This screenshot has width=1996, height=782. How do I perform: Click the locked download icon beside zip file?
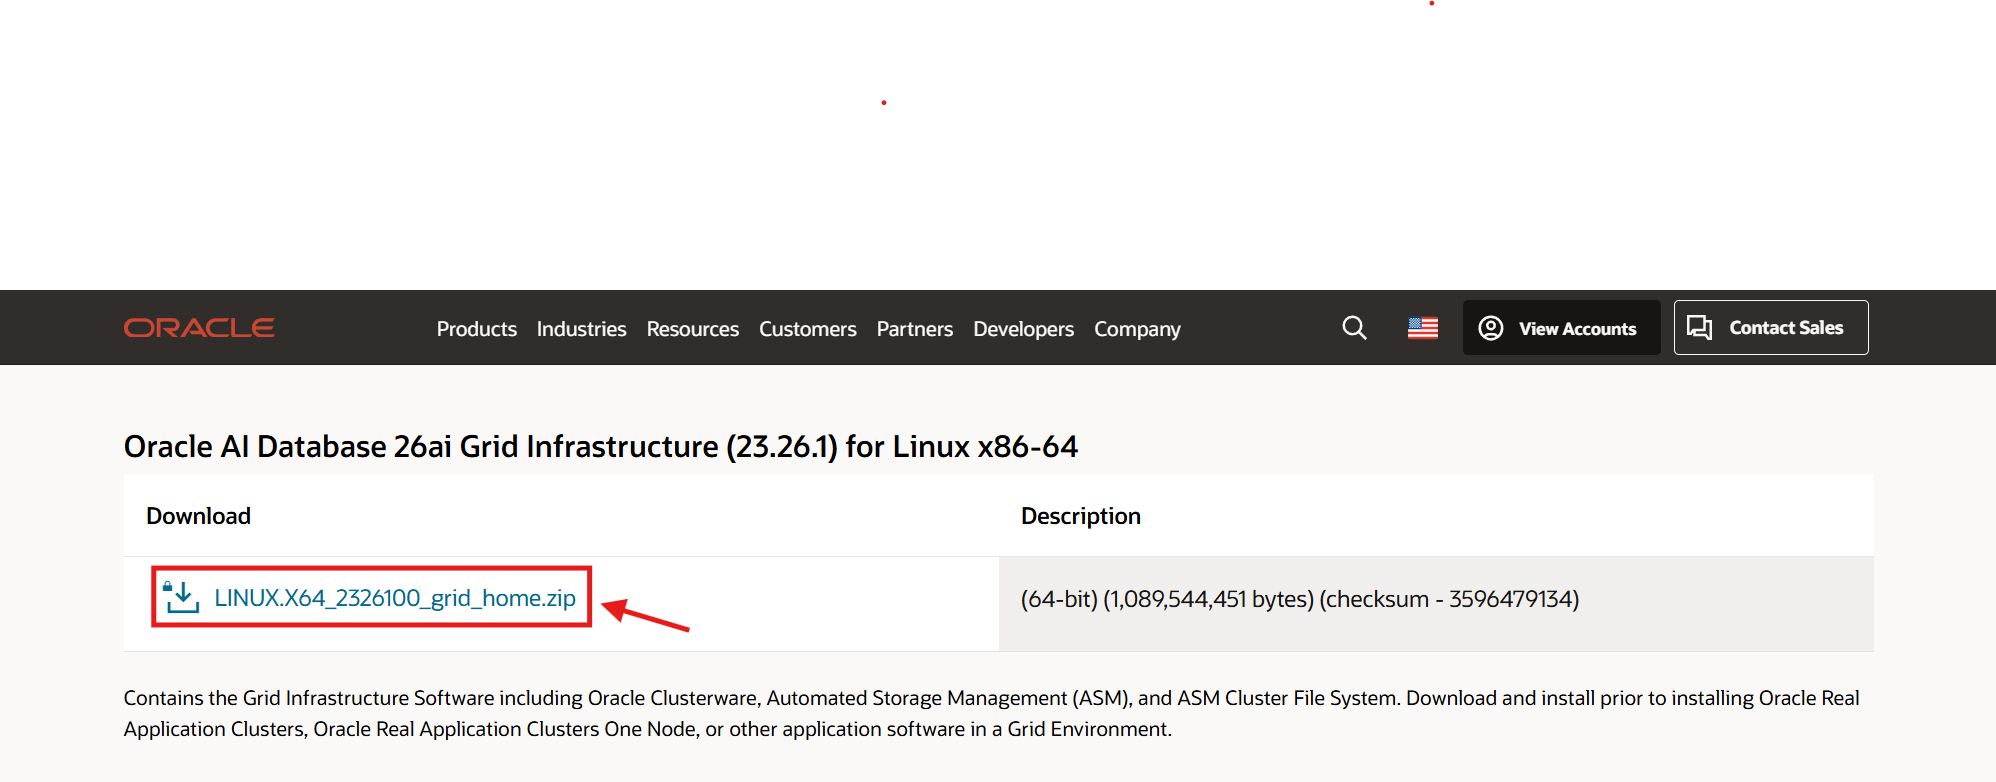click(x=181, y=597)
